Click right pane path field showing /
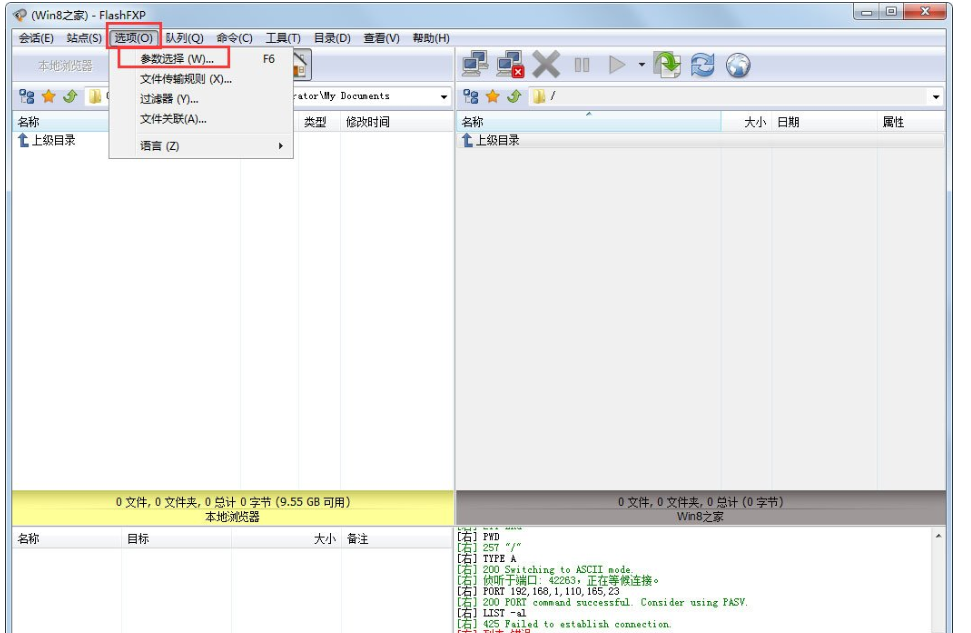 tap(738, 97)
